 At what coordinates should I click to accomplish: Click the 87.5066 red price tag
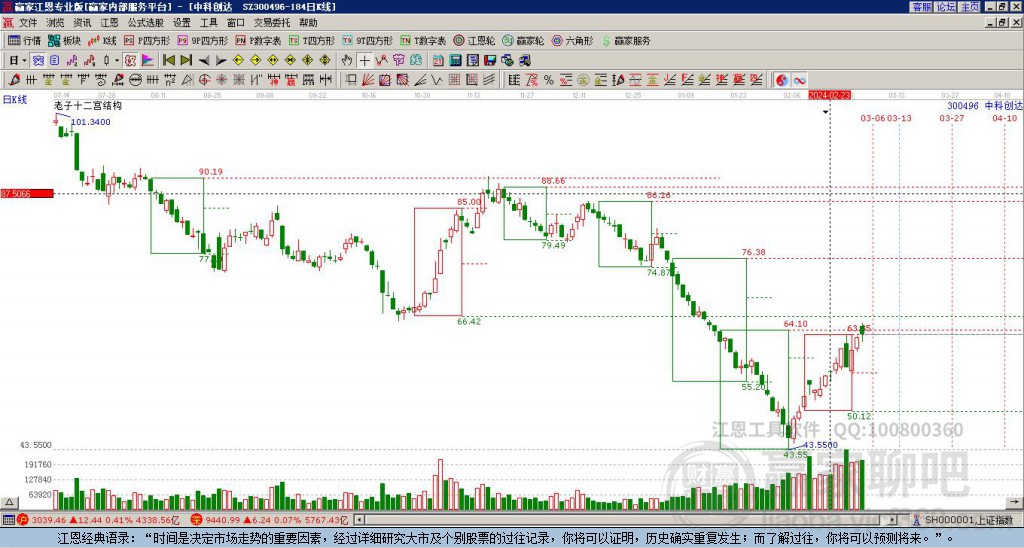point(26,194)
